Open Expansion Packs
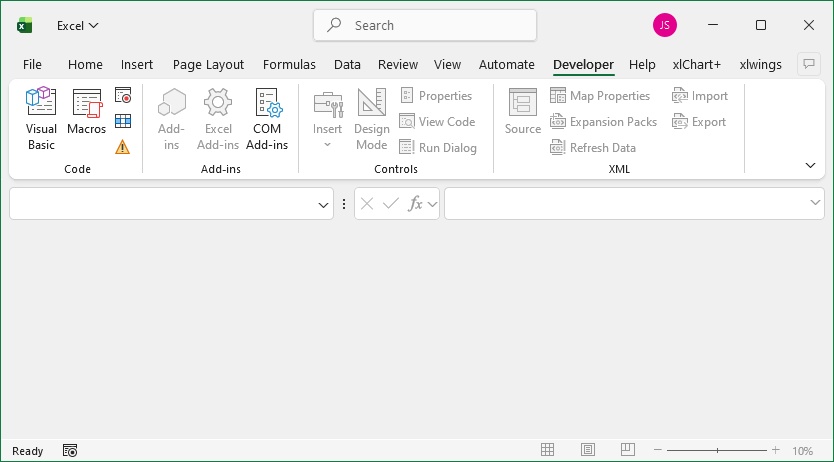 click(x=603, y=122)
